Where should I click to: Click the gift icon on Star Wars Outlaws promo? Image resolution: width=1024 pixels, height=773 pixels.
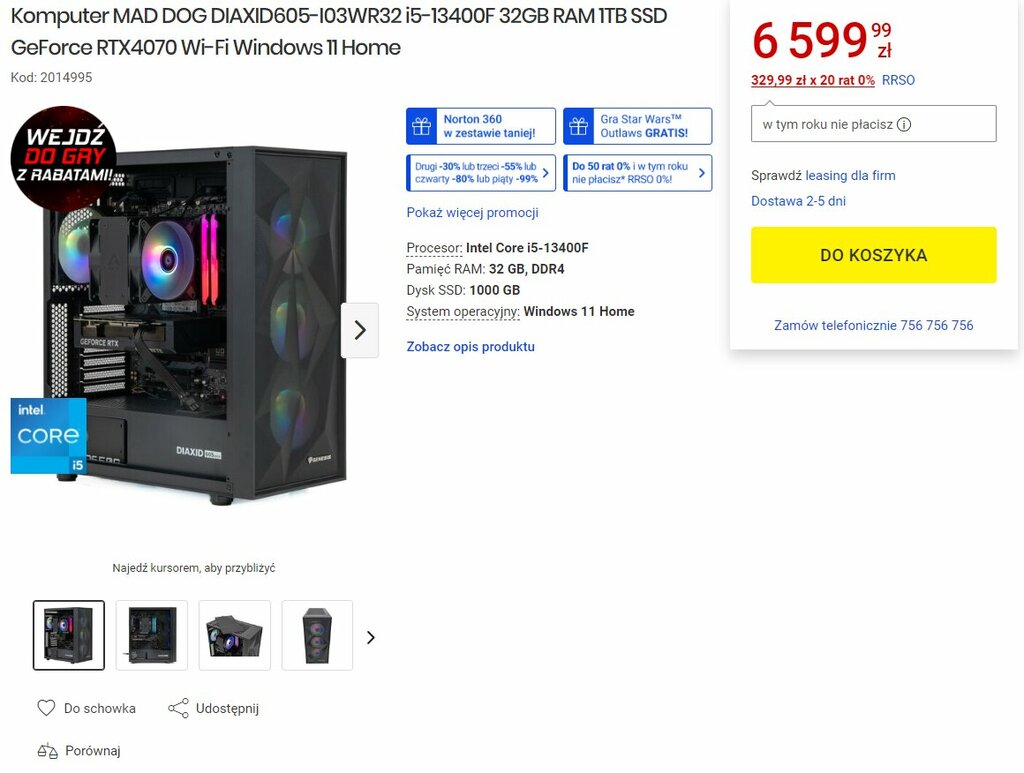[579, 126]
